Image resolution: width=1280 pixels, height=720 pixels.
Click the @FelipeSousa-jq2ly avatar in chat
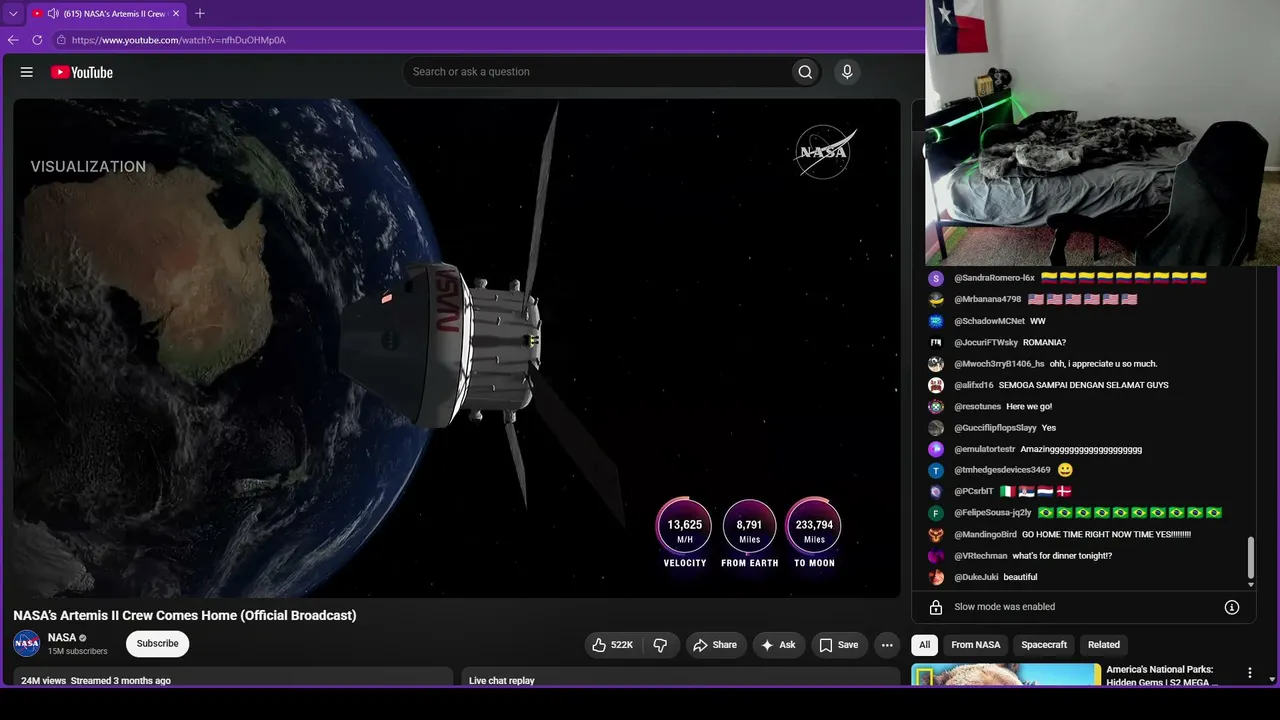(x=936, y=513)
